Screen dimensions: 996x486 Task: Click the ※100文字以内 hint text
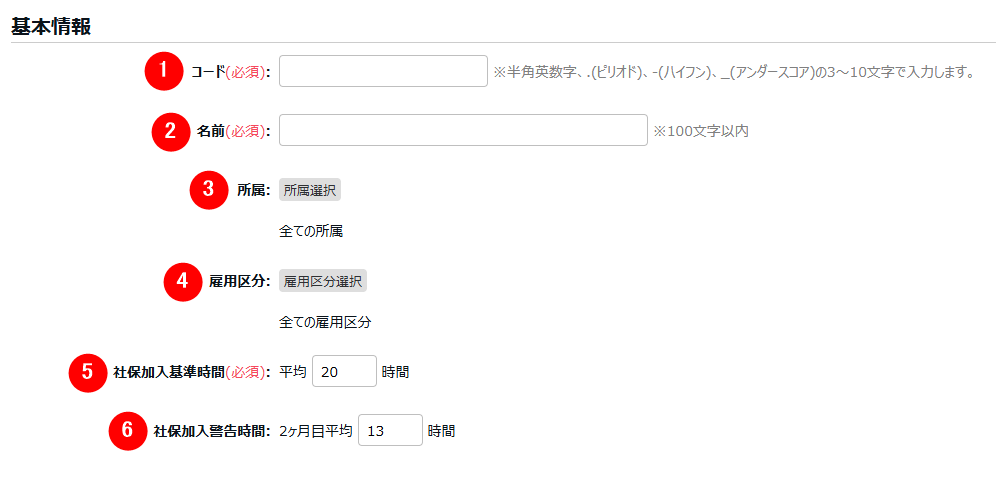[x=701, y=132]
